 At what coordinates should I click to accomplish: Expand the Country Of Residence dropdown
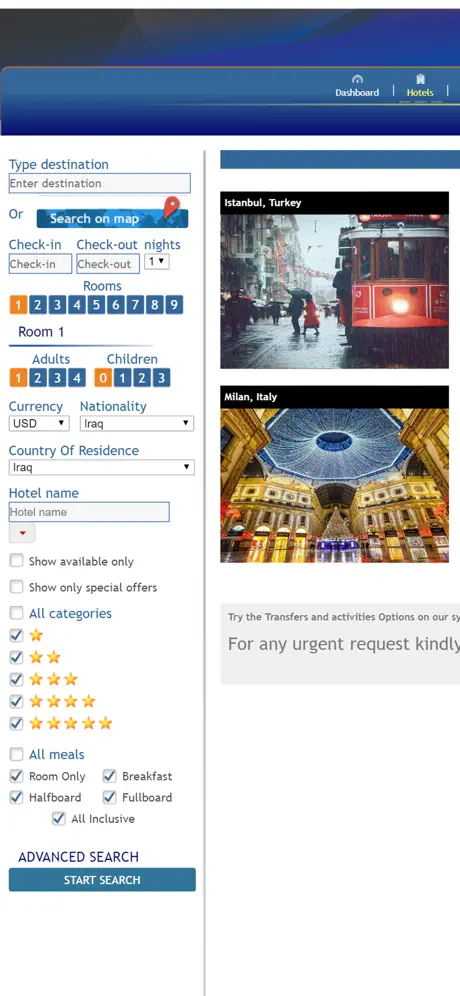[x=102, y=467]
